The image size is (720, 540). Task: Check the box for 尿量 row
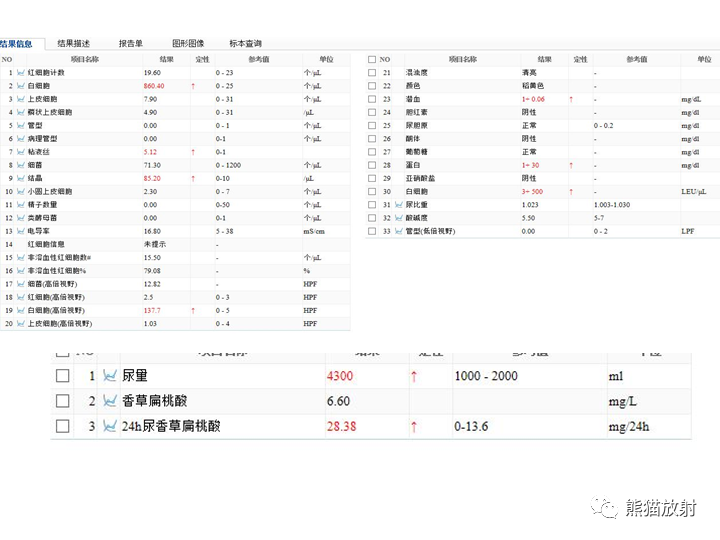[62, 376]
